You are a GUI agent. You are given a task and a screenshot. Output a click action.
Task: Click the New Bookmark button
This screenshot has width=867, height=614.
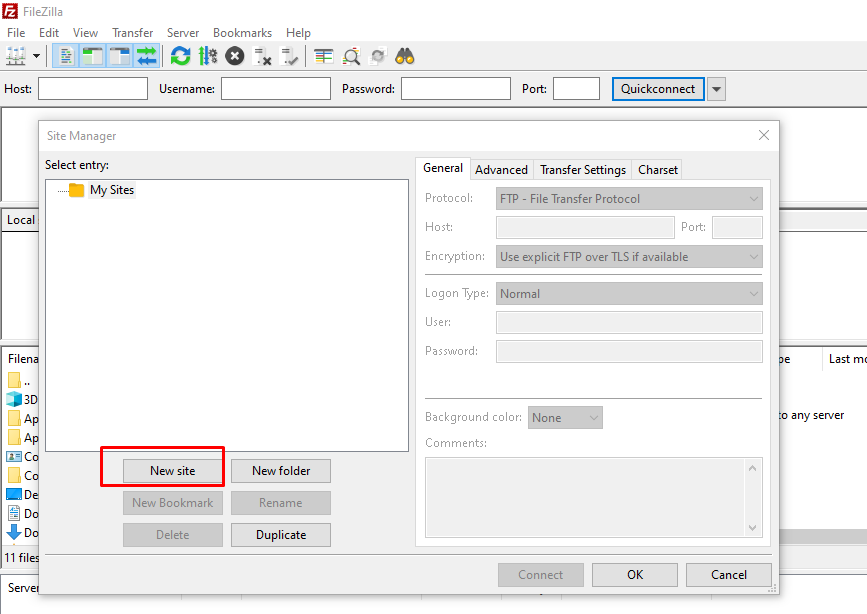(173, 503)
